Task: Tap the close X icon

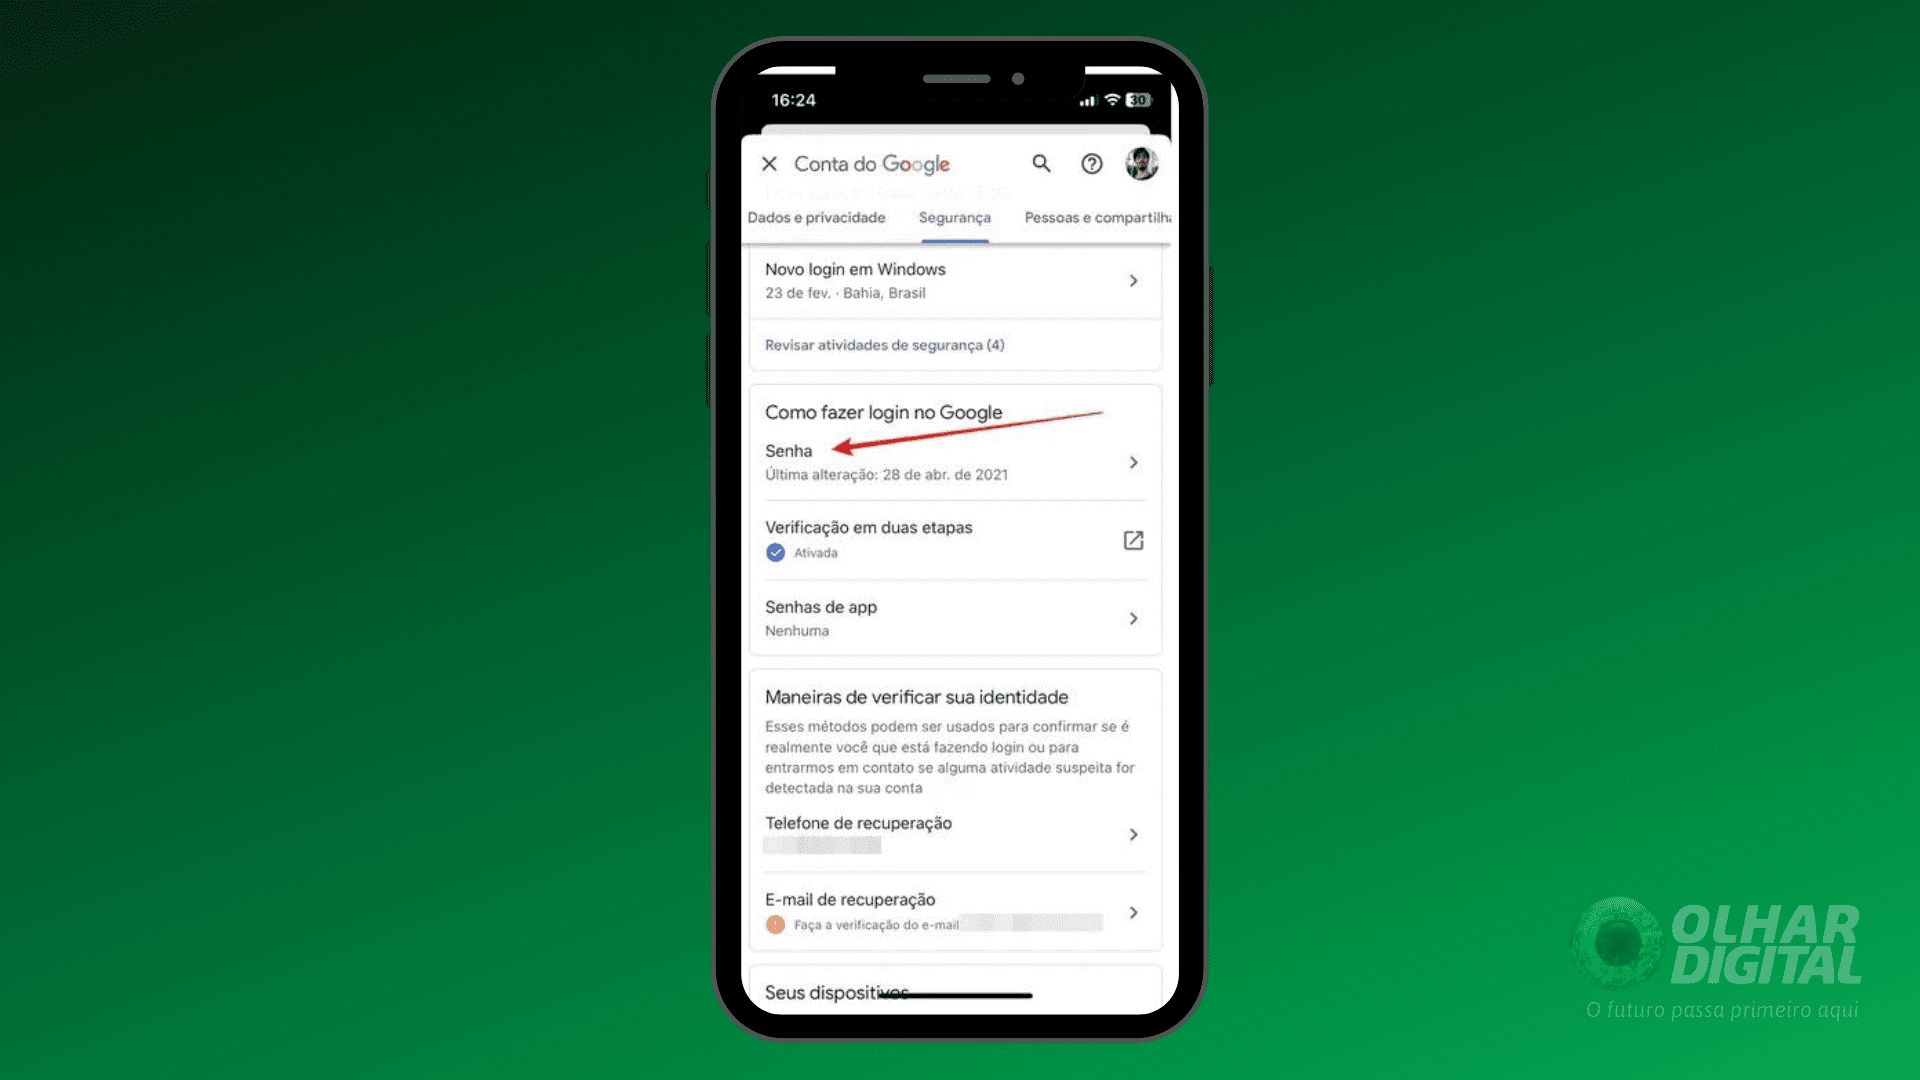Action: [770, 162]
